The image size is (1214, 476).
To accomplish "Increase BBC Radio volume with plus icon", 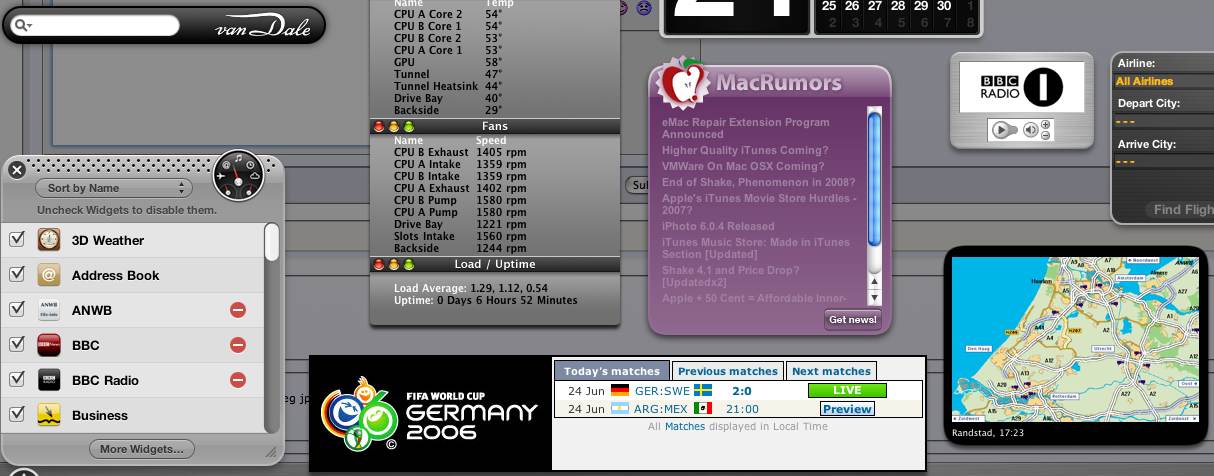I will point(1045,124).
